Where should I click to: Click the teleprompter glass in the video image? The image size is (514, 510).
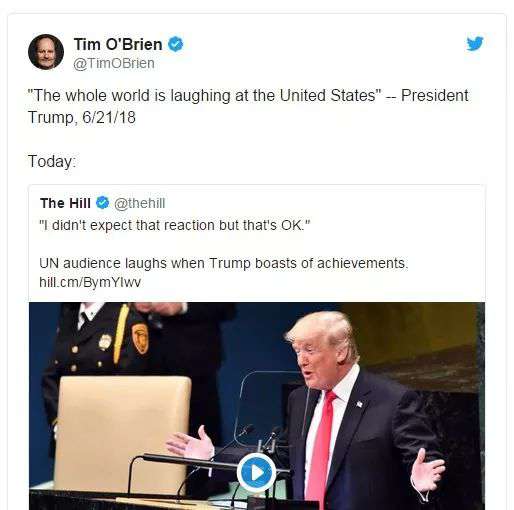point(267,407)
